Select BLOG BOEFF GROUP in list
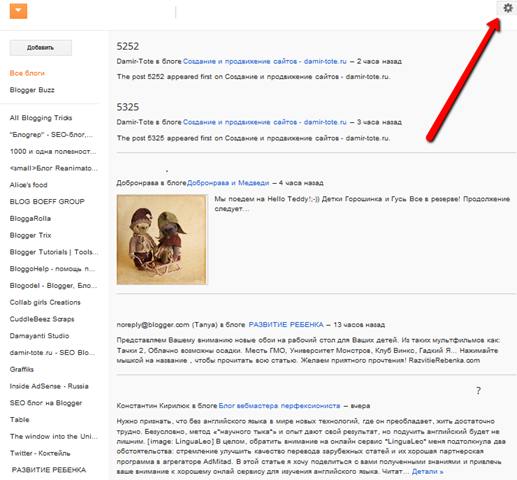Screen dimensions: 517x480 point(47,202)
